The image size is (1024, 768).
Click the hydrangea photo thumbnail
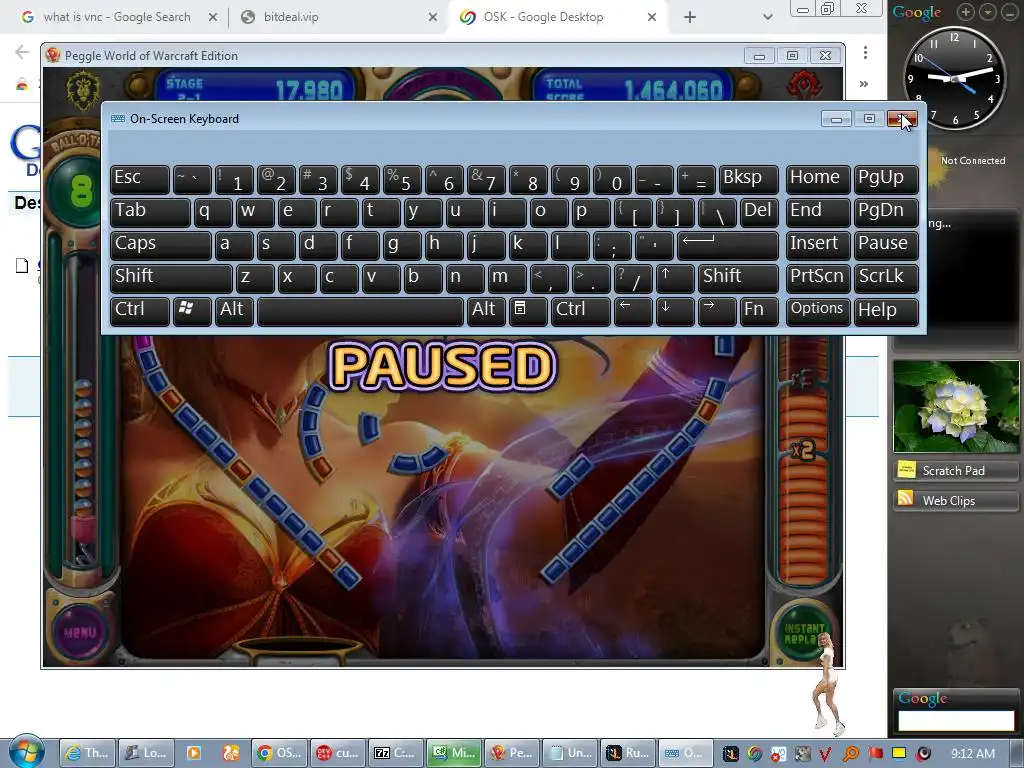click(x=956, y=406)
